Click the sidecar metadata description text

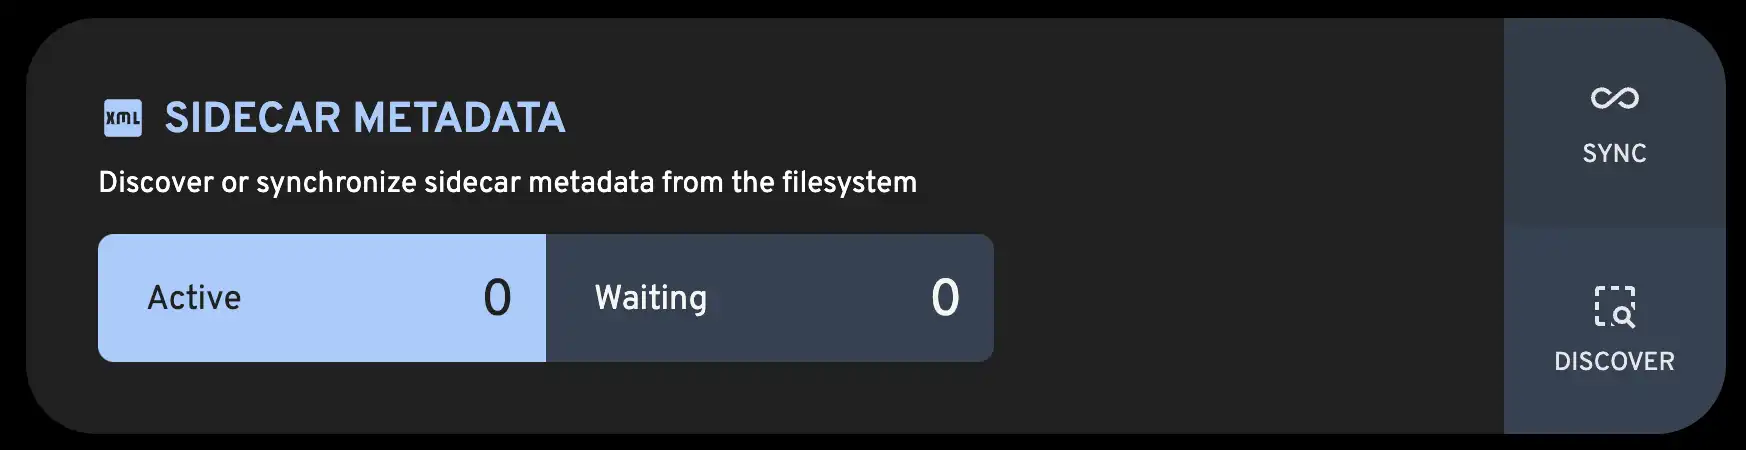tap(507, 182)
